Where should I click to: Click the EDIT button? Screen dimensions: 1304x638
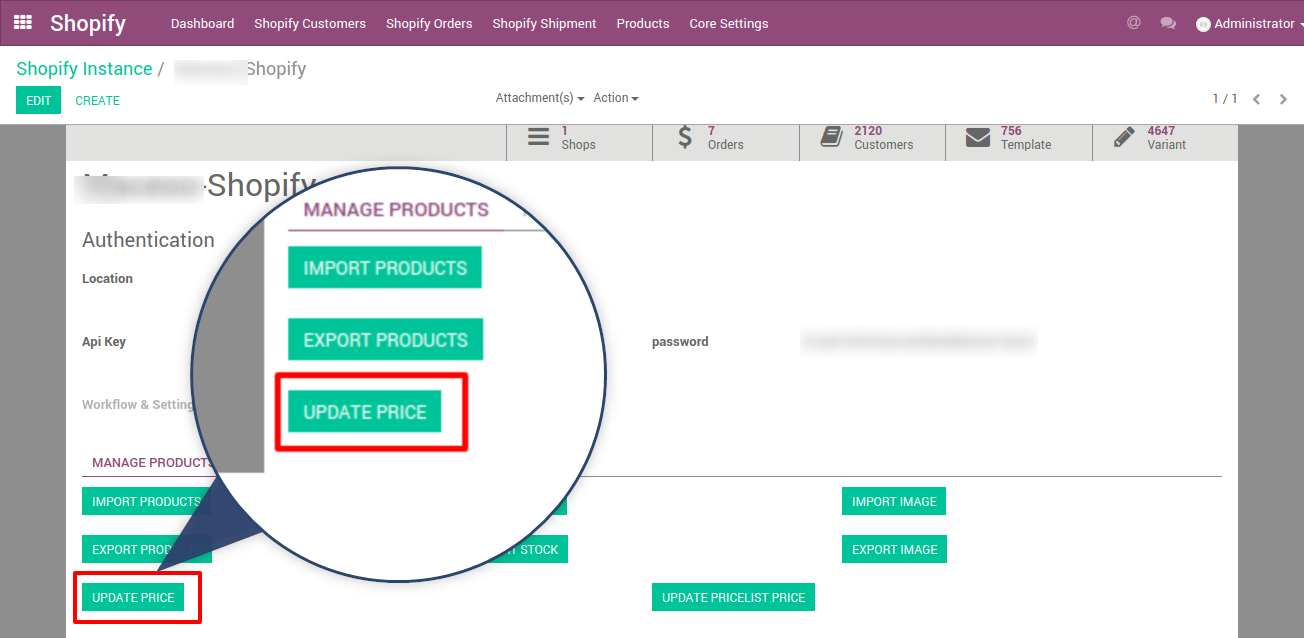(38, 100)
